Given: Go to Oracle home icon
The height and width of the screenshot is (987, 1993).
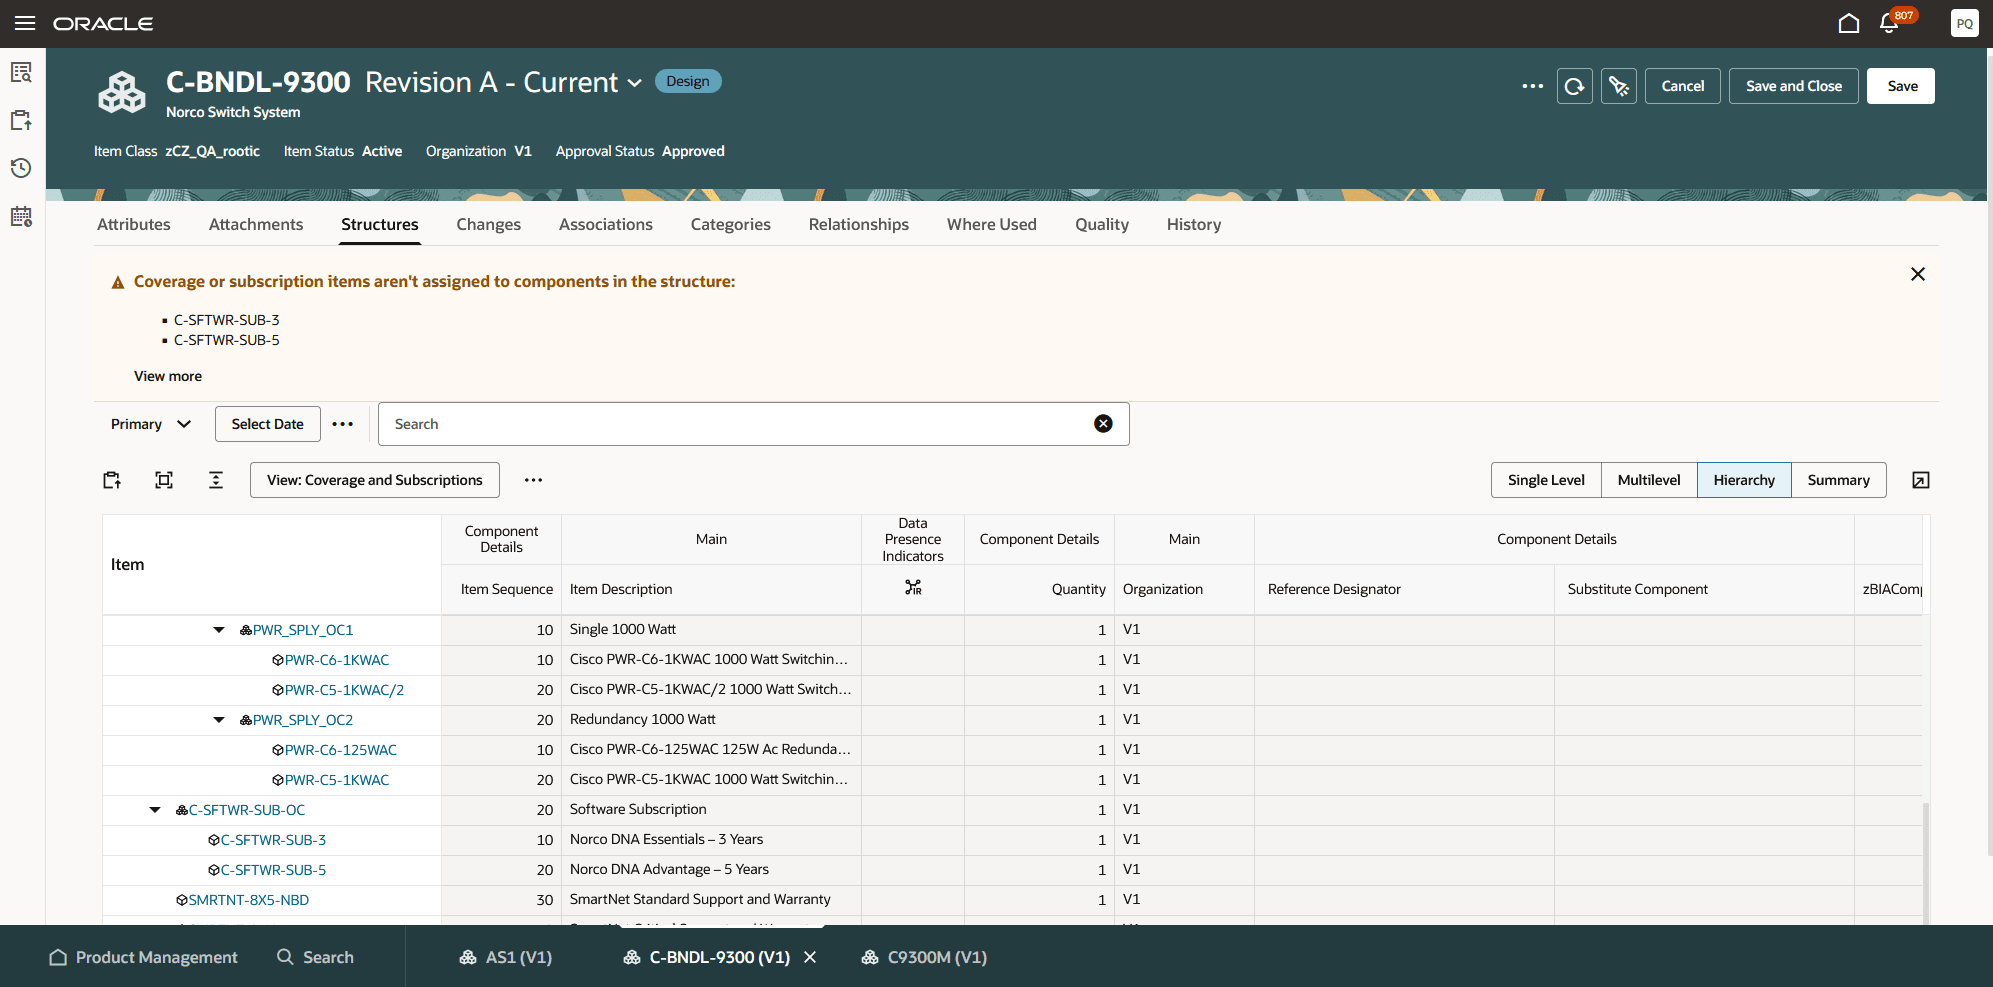Looking at the screenshot, I should click(1849, 23).
